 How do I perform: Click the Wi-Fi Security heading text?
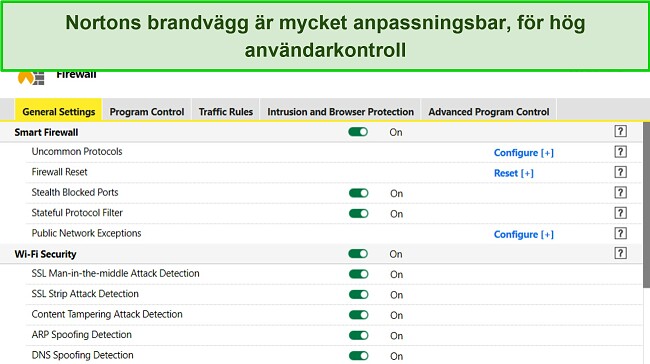[x=45, y=254]
